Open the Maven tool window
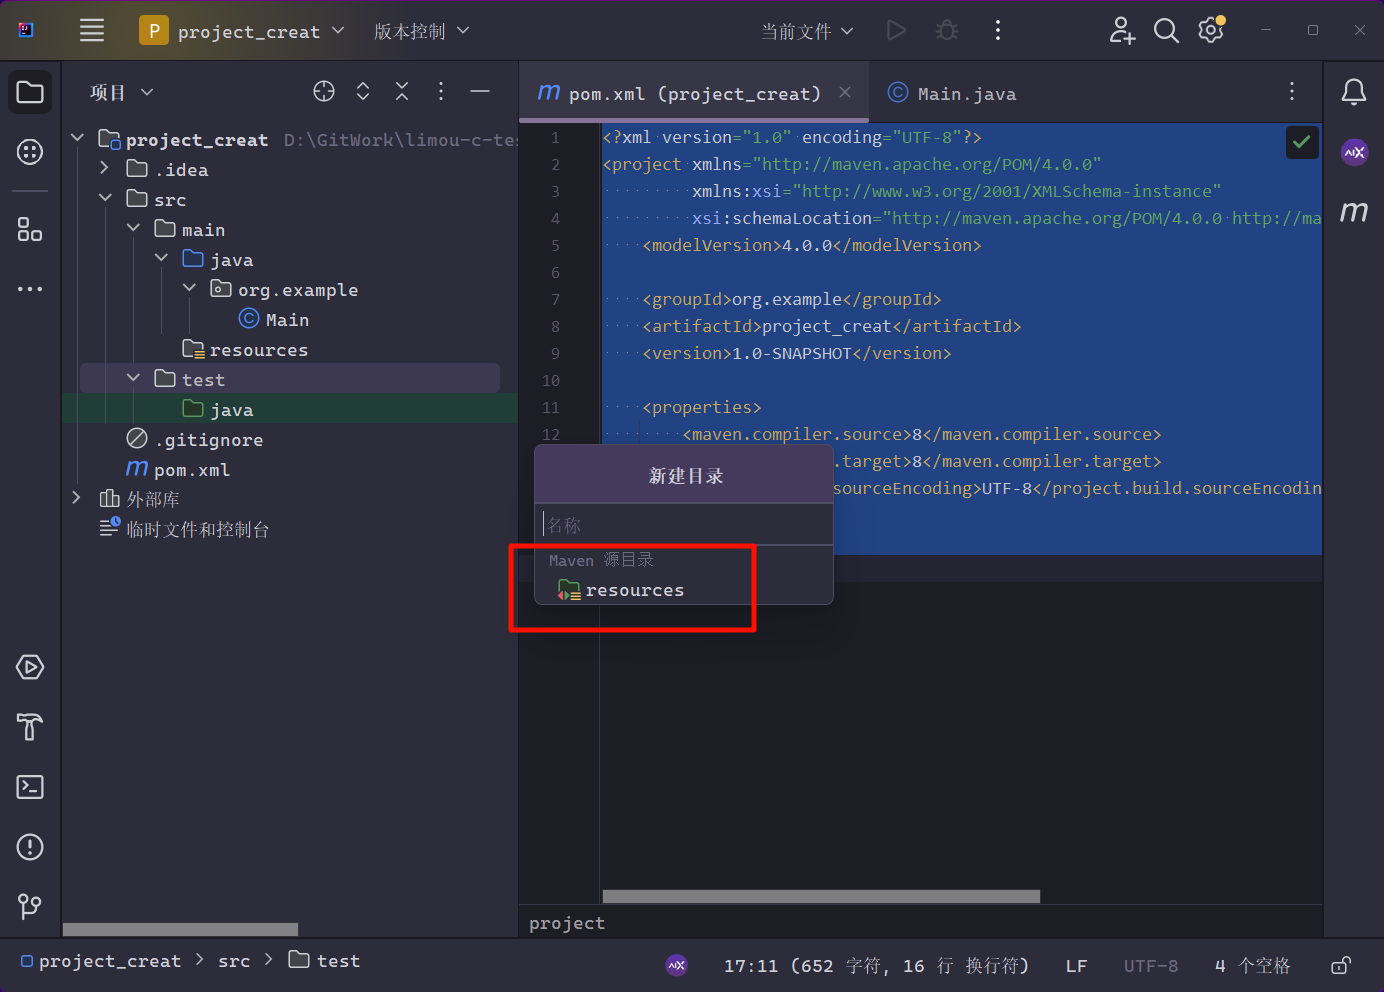The image size is (1384, 992). pyautogui.click(x=1354, y=211)
